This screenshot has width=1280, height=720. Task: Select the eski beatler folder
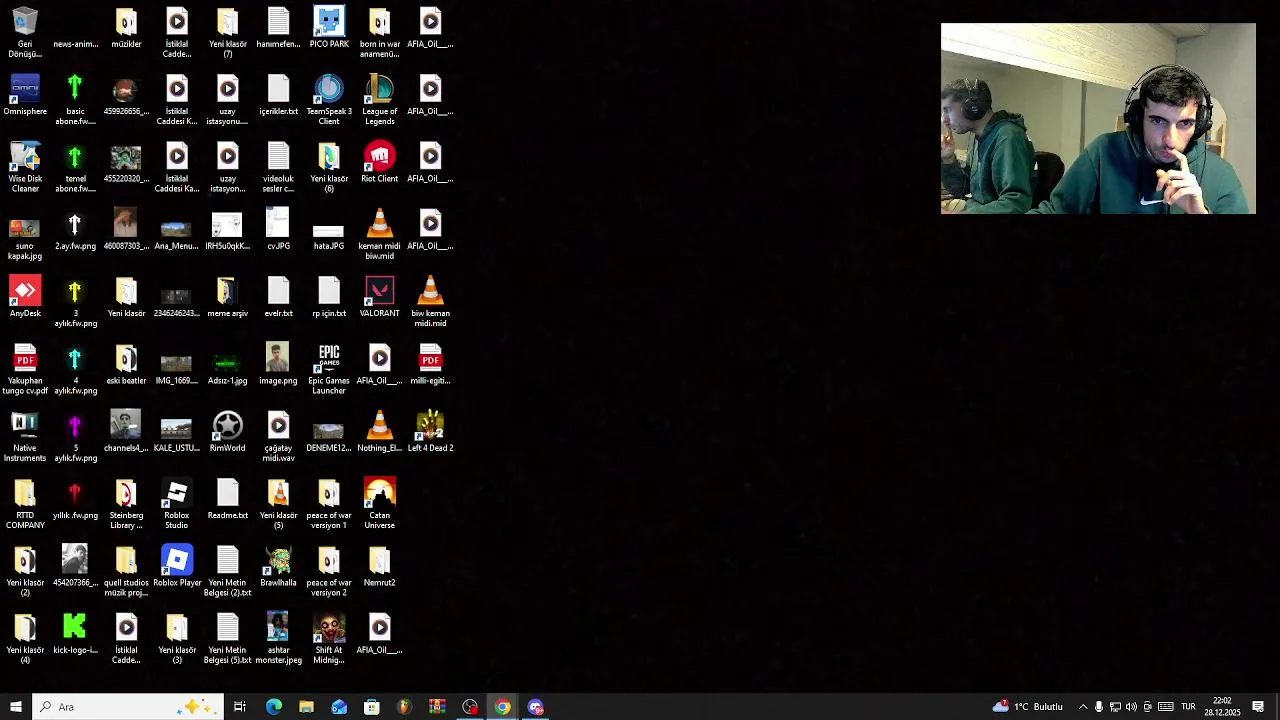pyautogui.click(x=126, y=364)
